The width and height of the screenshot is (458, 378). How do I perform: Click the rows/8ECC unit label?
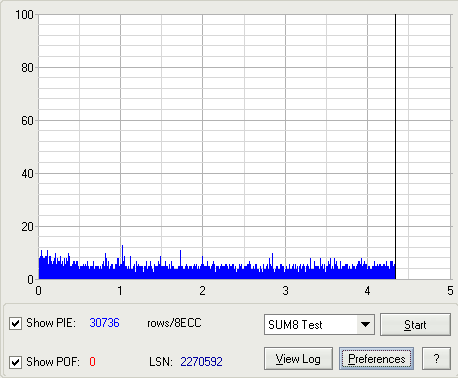pyautogui.click(x=174, y=323)
